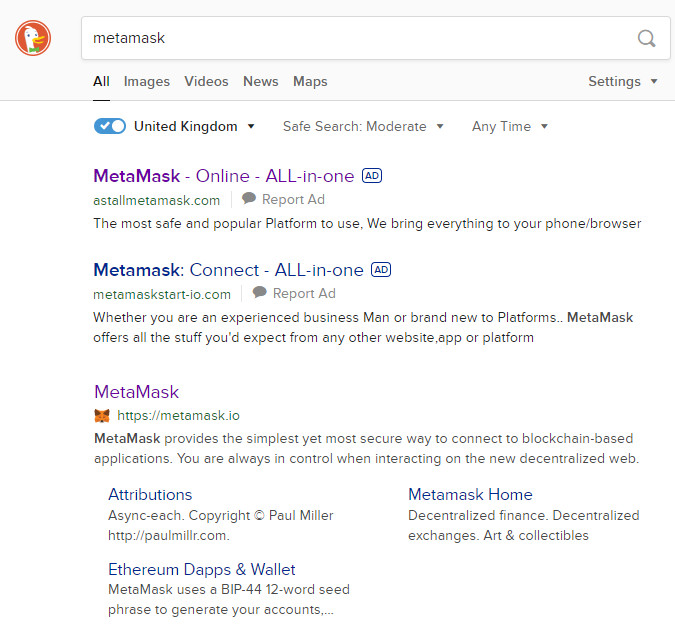Open the Metamask Home sitelink
The image size is (675, 634).
pyautogui.click(x=470, y=494)
